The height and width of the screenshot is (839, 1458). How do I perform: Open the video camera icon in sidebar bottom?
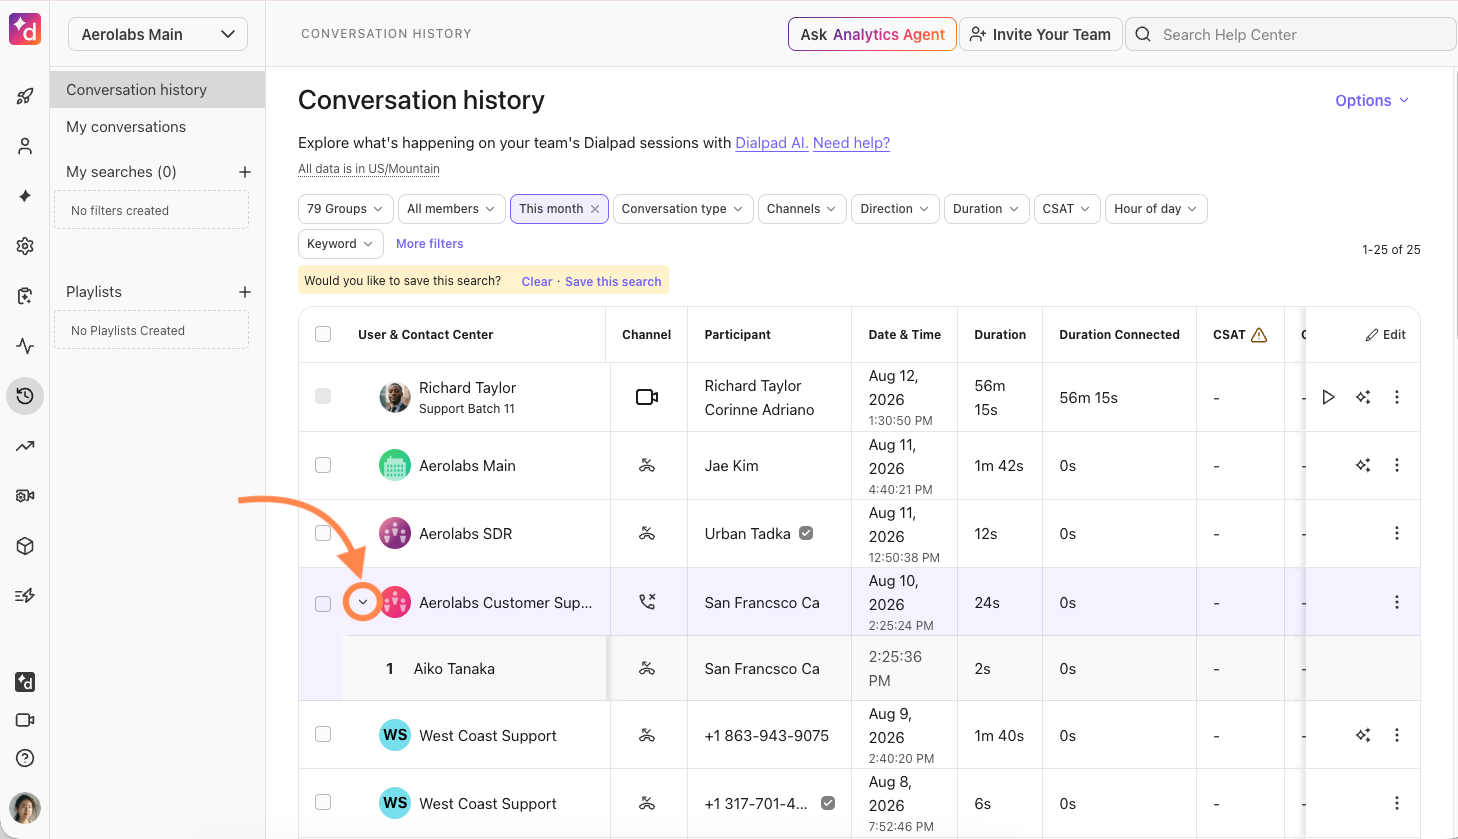[x=25, y=720]
